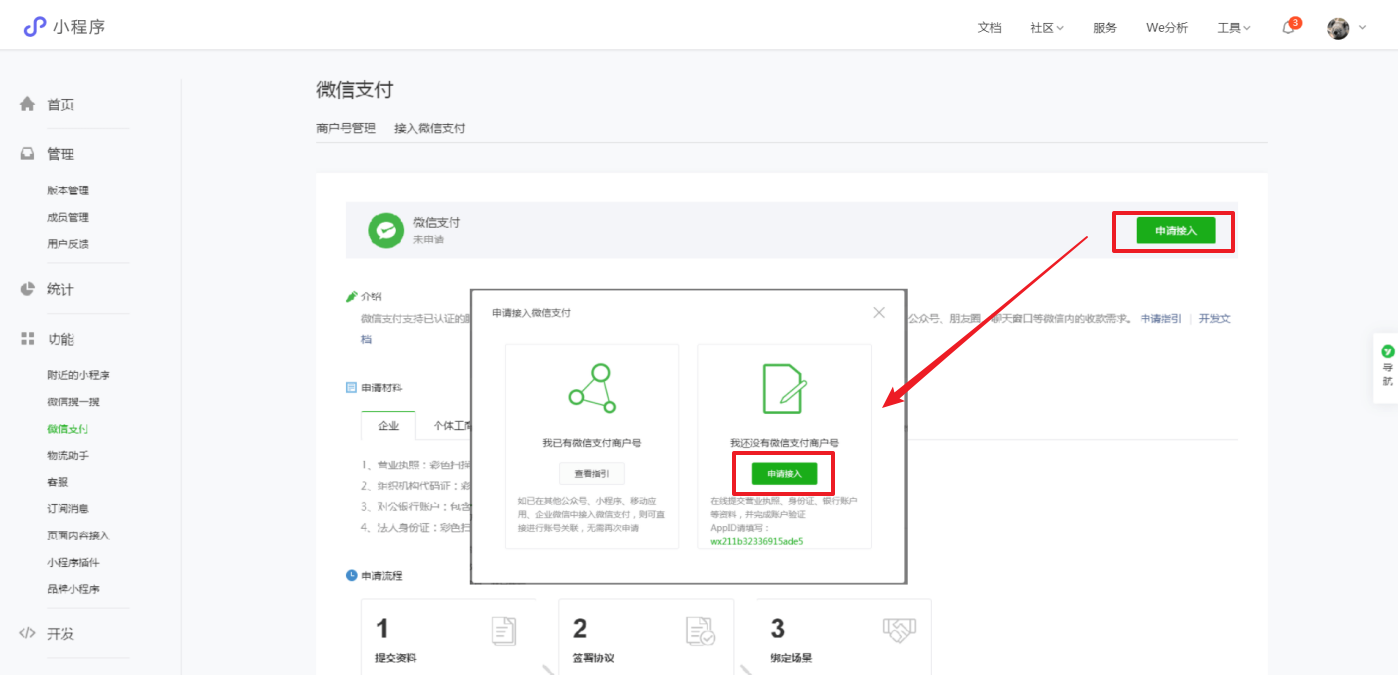Click the 小程序 logo icon
Image resolution: width=1398 pixels, height=675 pixels.
tap(35, 27)
